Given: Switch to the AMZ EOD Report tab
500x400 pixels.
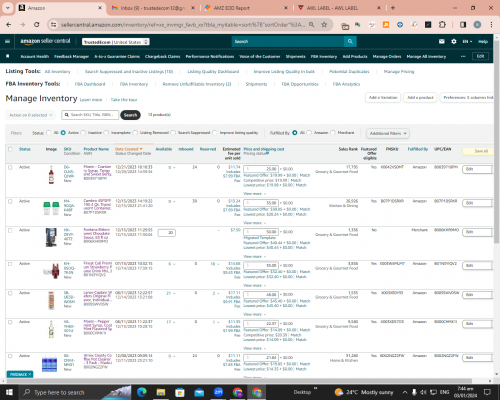Looking at the screenshot, I should (246, 8).
